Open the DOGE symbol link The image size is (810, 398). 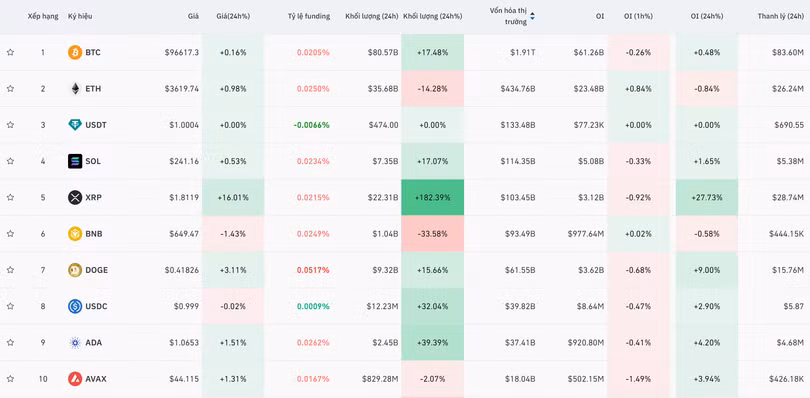[x=97, y=270]
